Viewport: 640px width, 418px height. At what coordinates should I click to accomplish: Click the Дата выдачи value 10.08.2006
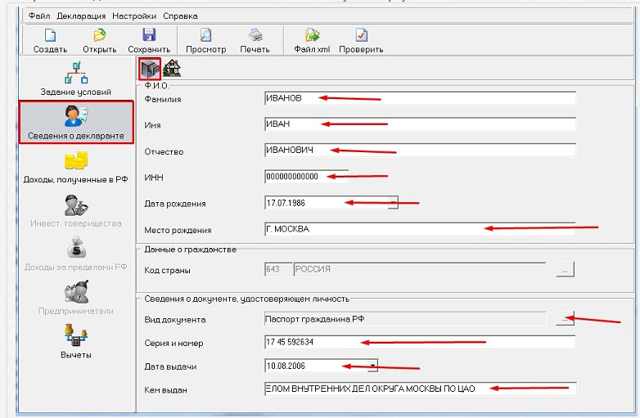[x=286, y=366]
